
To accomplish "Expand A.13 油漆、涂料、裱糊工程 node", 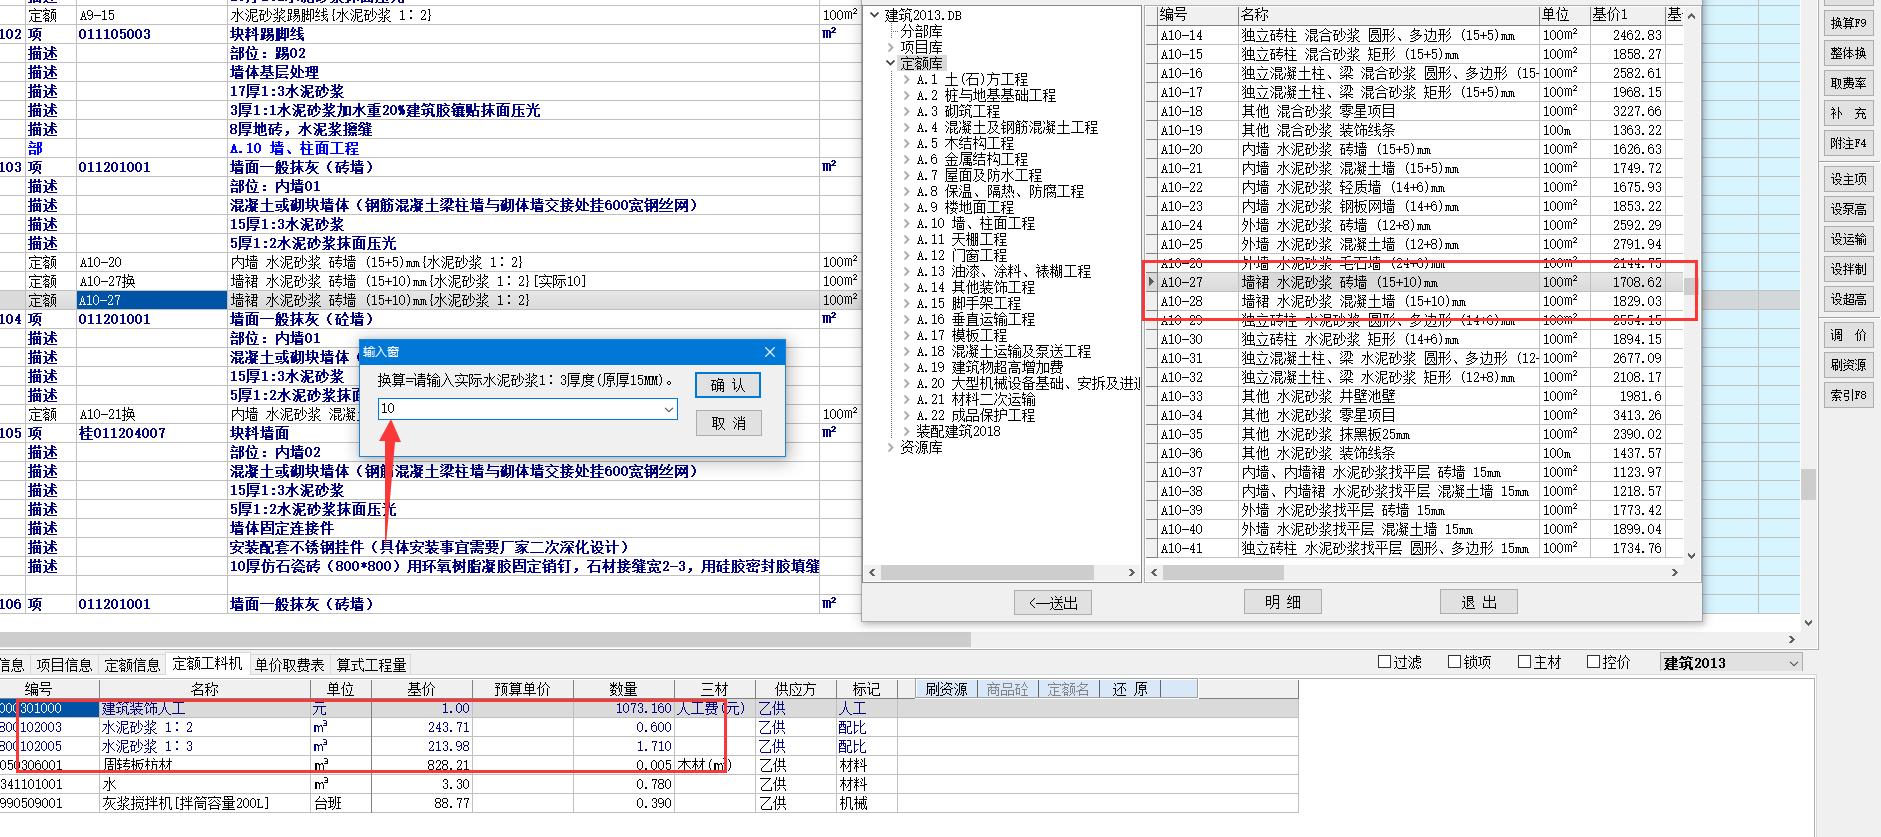I will click(x=906, y=271).
